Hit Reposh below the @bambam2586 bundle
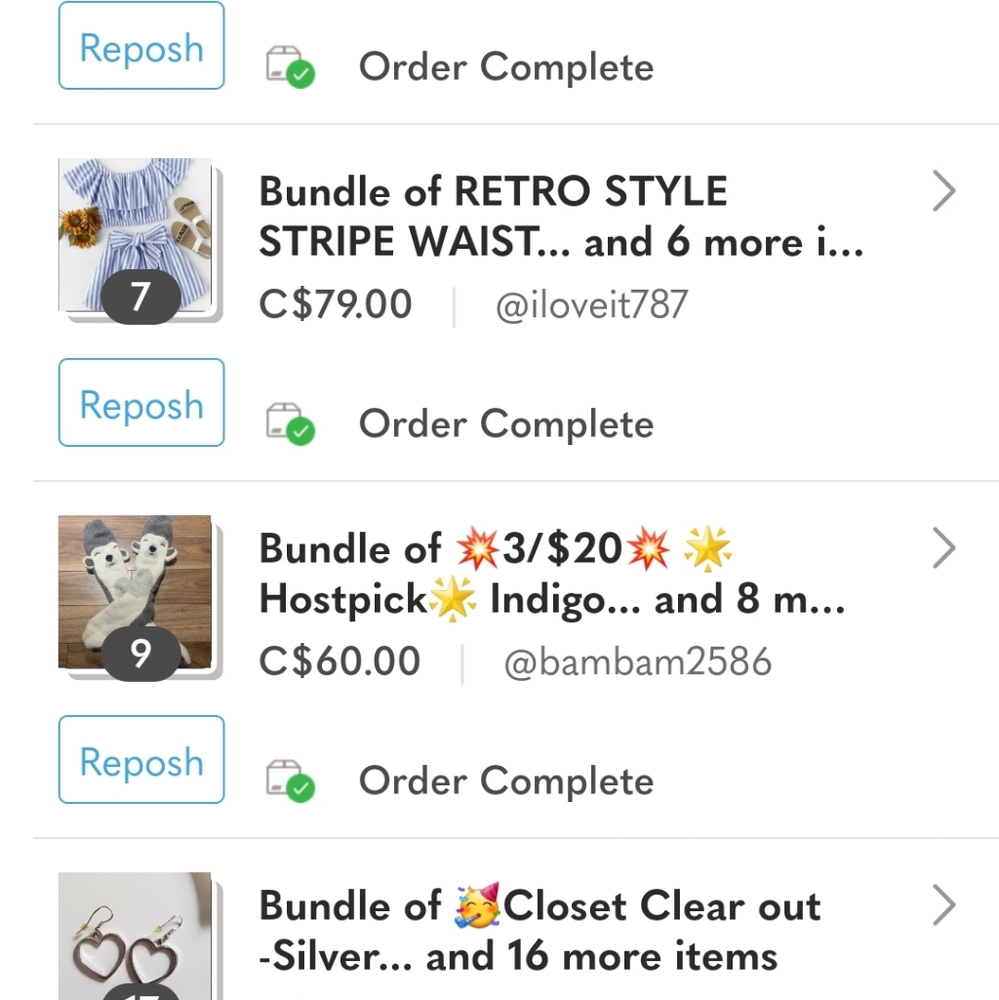 pyautogui.click(x=141, y=760)
